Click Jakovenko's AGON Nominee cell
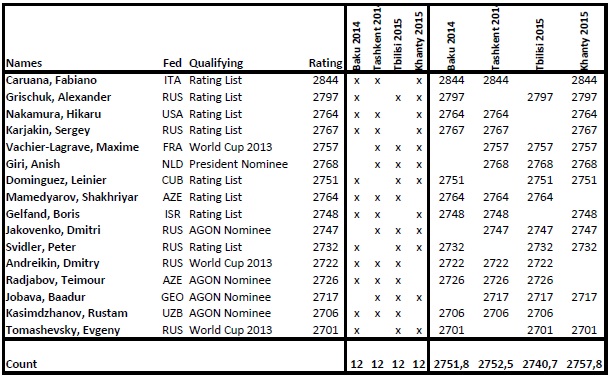This screenshot has width=610, height=378. tap(230, 230)
